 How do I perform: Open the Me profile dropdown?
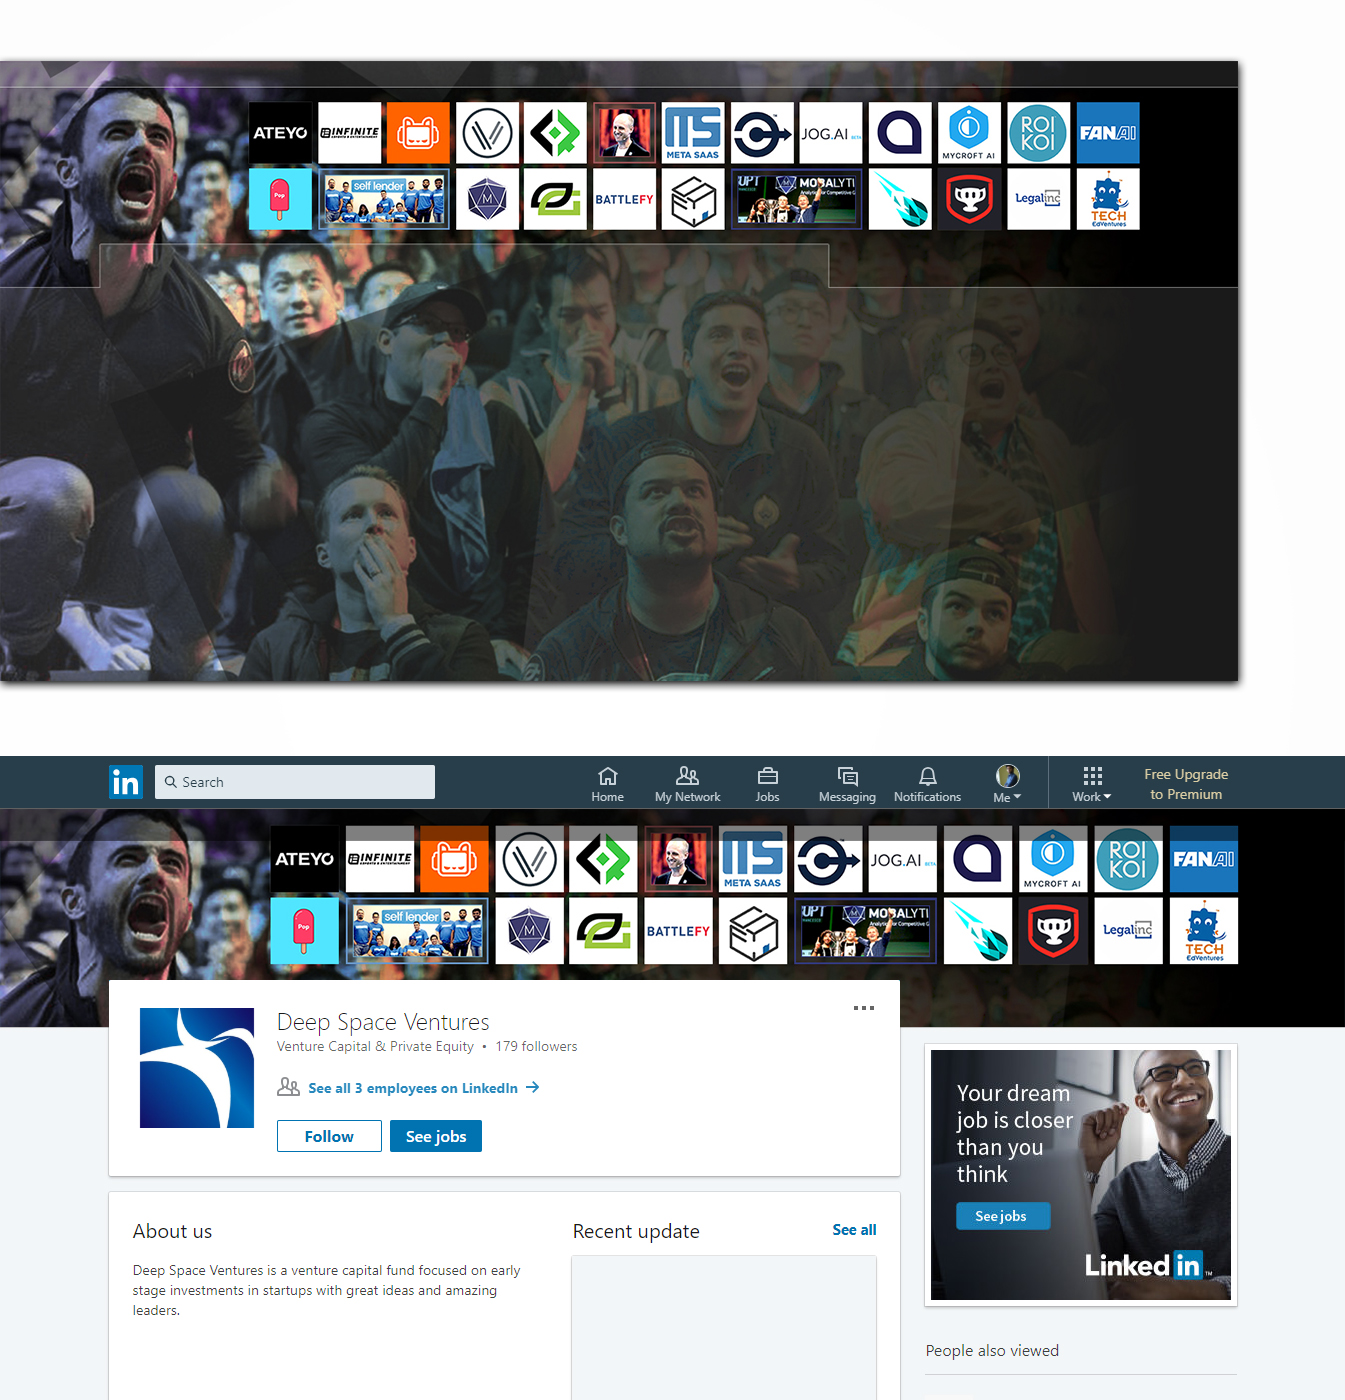[1007, 780]
